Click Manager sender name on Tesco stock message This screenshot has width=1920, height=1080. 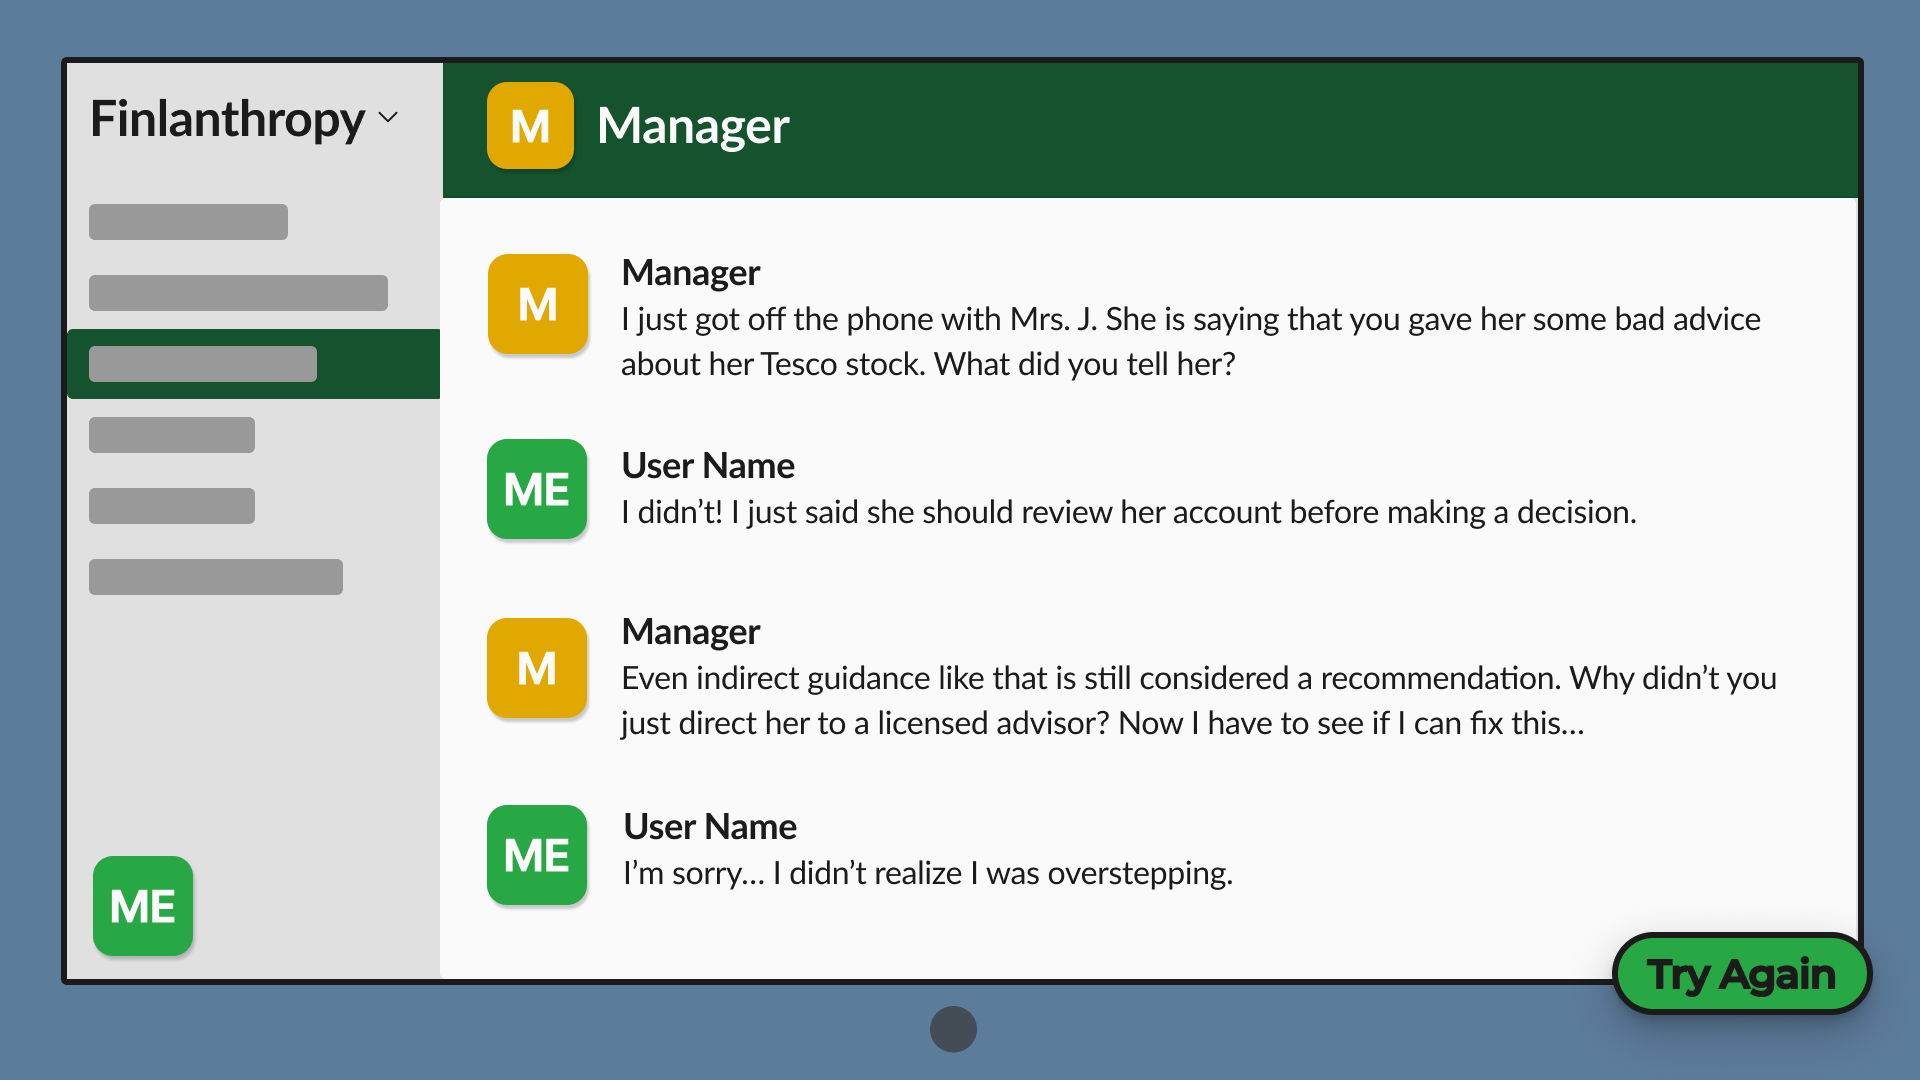690,272
